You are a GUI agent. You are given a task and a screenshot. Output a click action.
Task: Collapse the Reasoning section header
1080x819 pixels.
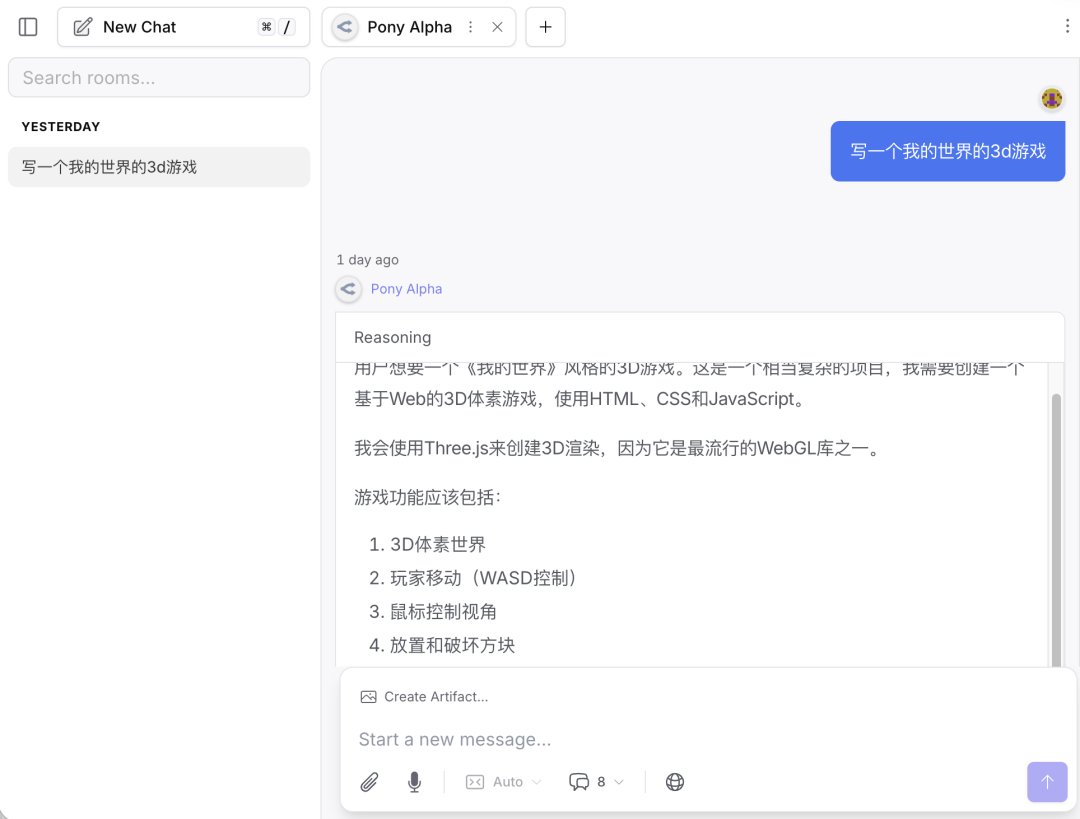click(700, 337)
